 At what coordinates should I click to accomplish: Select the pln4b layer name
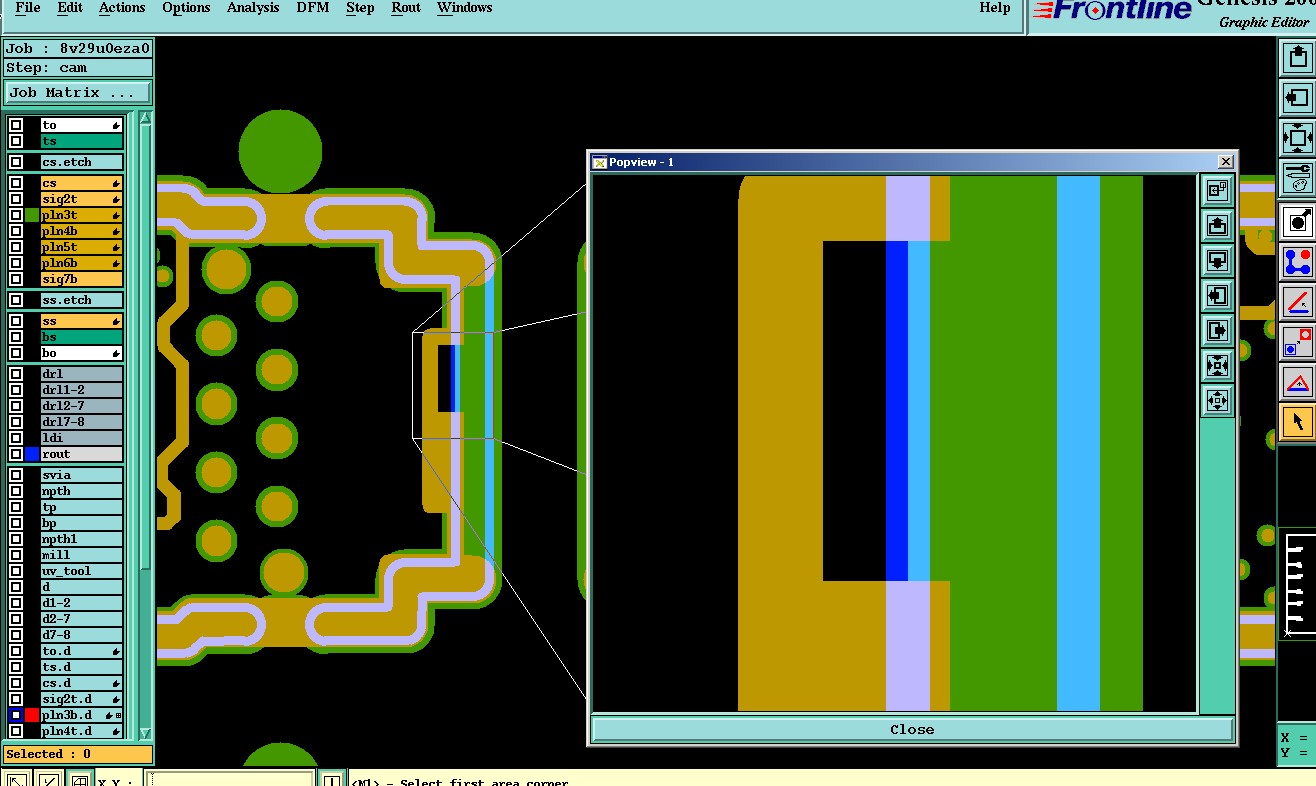coord(82,231)
